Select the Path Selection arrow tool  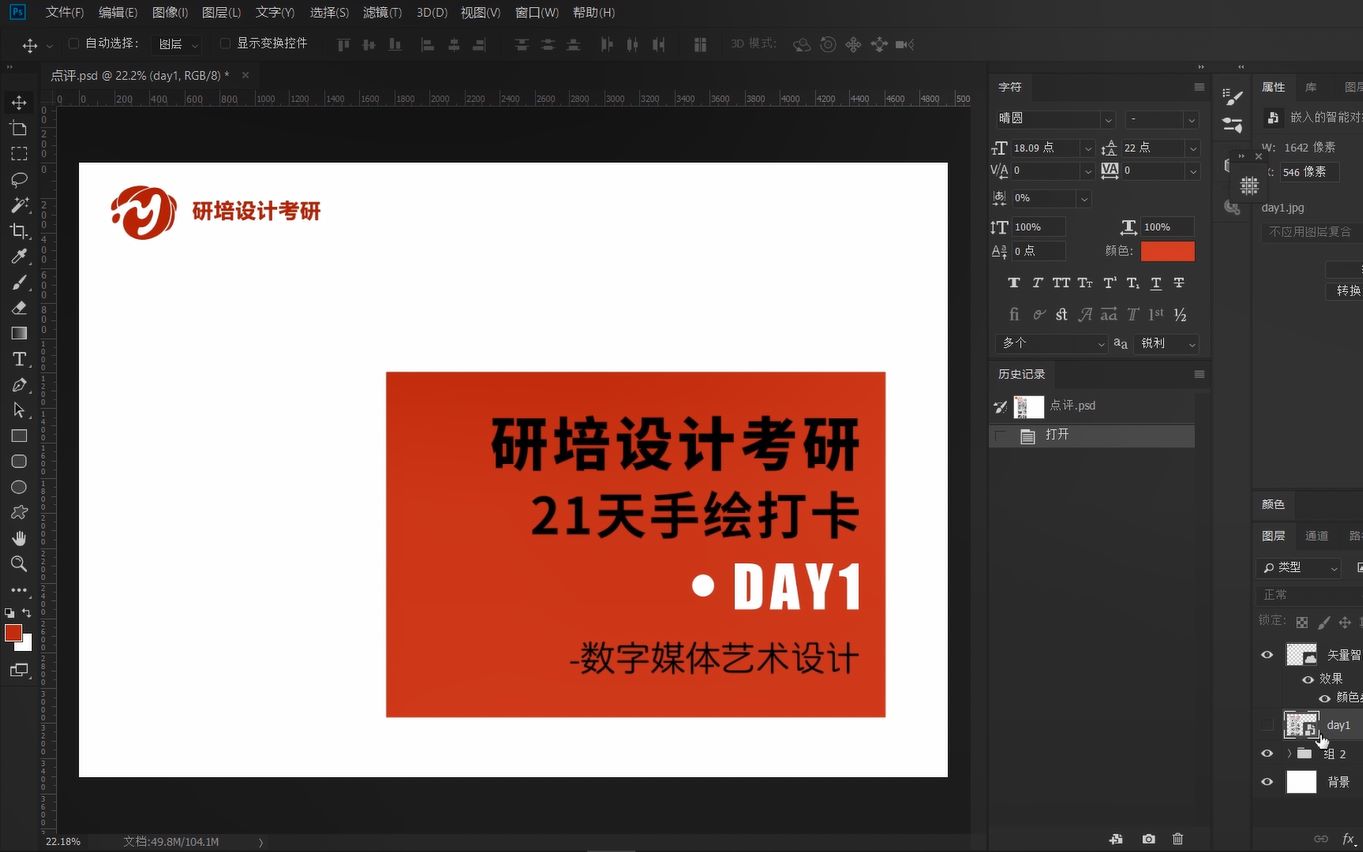(18, 410)
